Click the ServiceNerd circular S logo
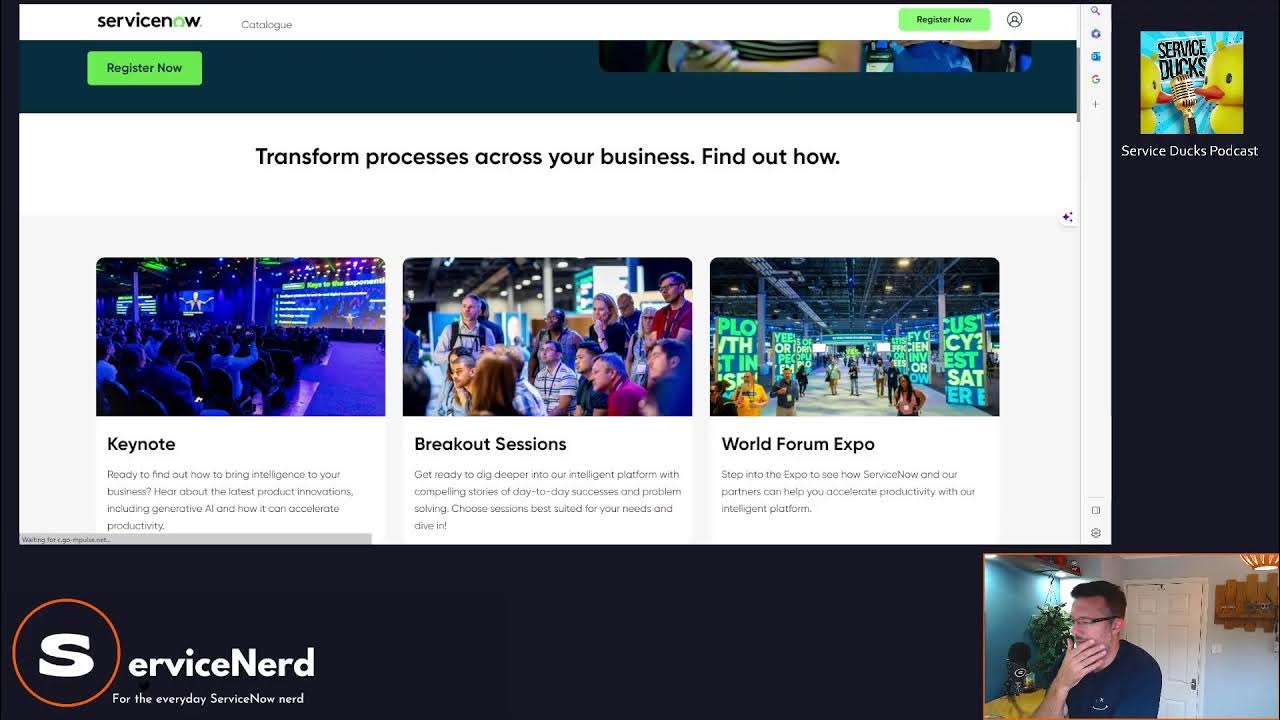This screenshot has width=1280, height=720. click(x=66, y=653)
